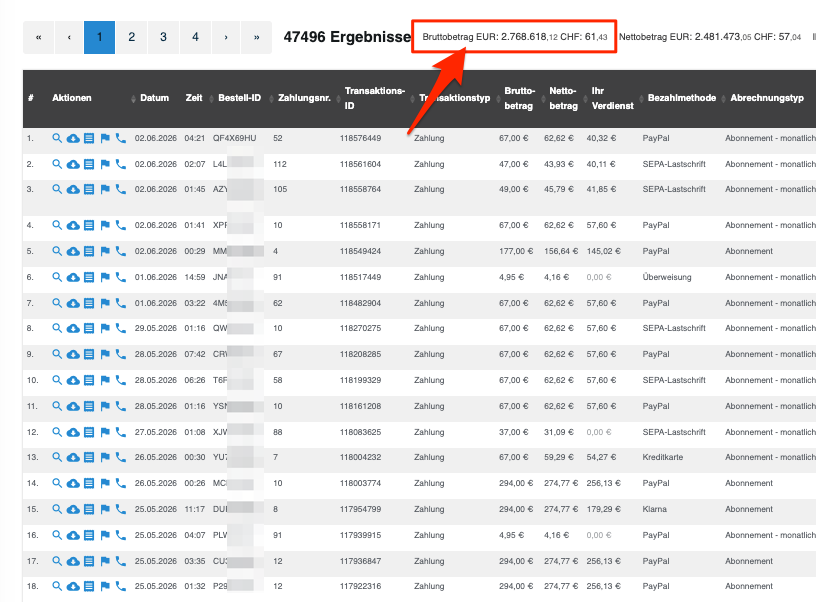The image size is (816, 602).
Task: Open document list icon in row 14
Action: tap(89, 483)
